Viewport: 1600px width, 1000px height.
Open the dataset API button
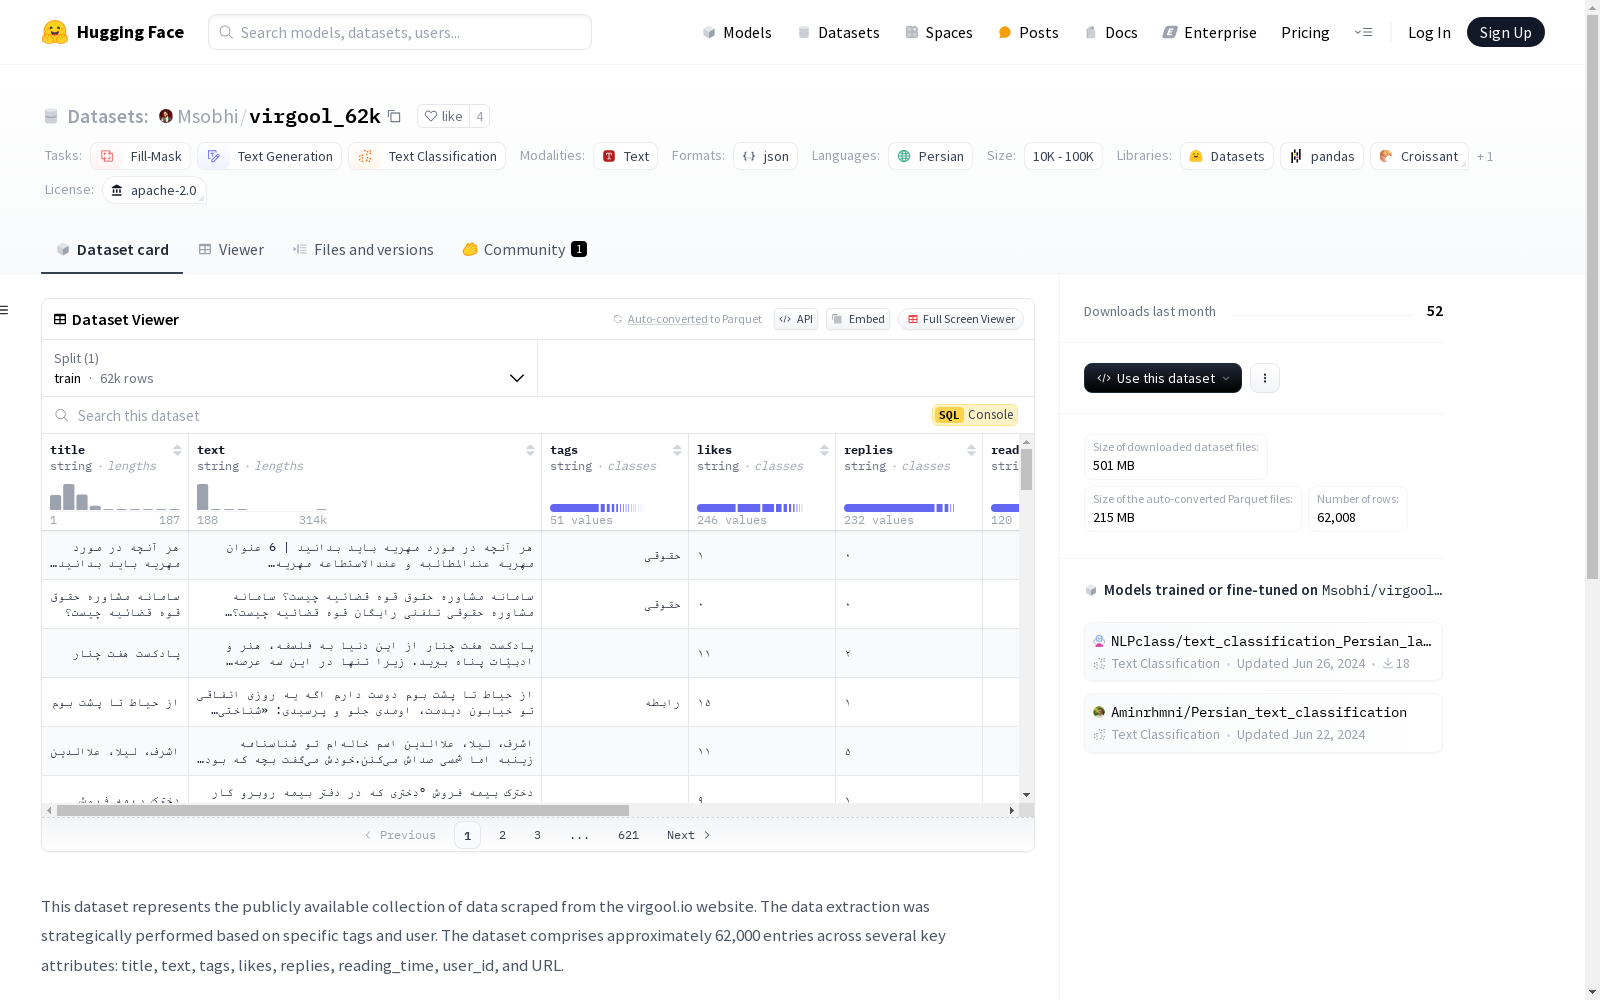coord(796,319)
